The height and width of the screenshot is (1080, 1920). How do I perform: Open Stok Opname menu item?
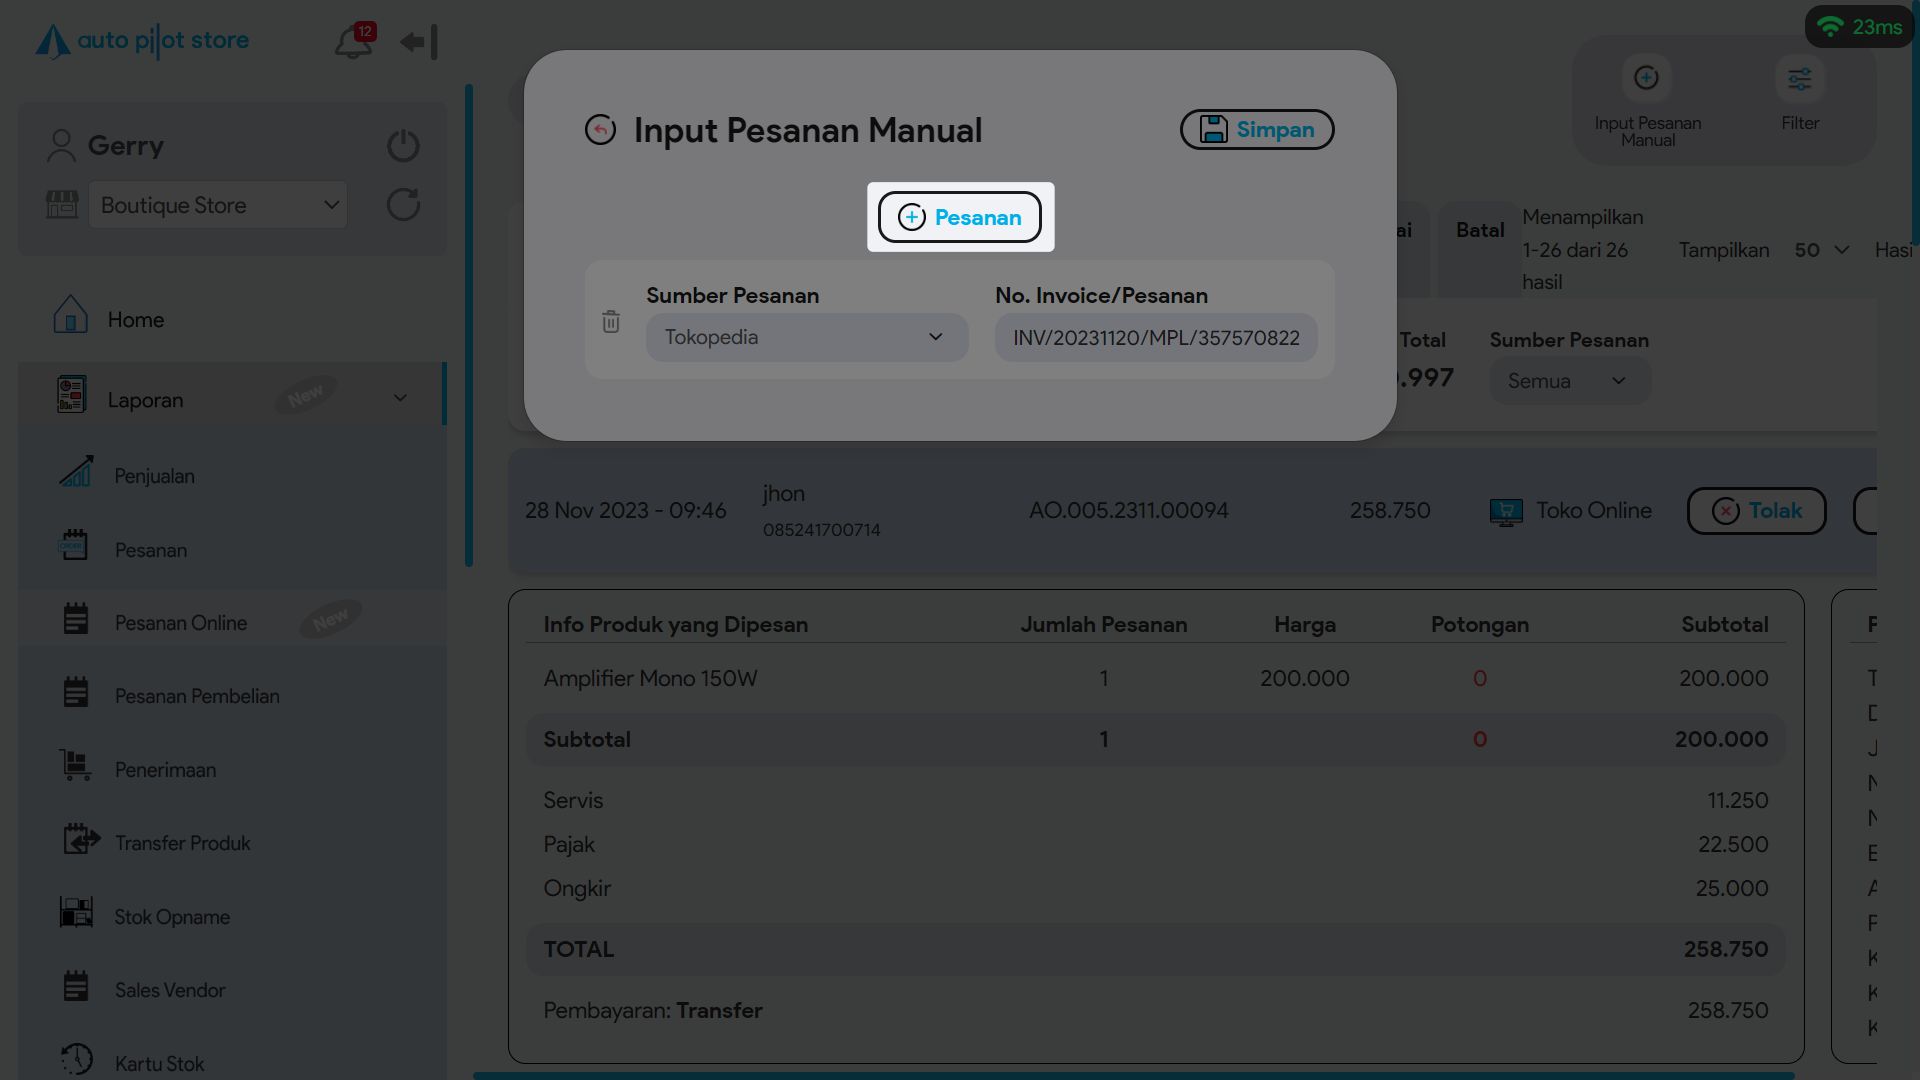[x=171, y=917]
